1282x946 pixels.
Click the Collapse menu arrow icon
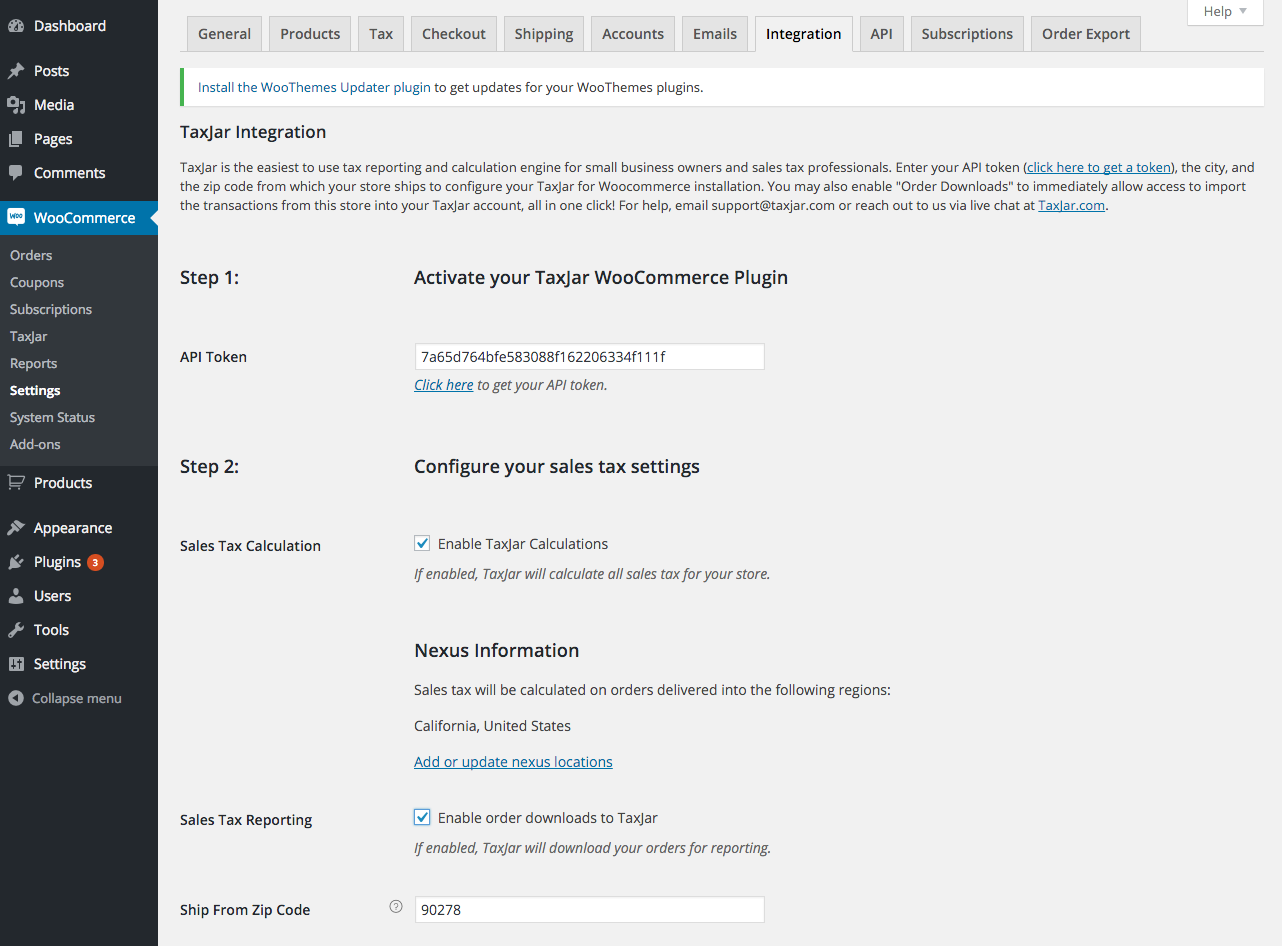point(16,698)
